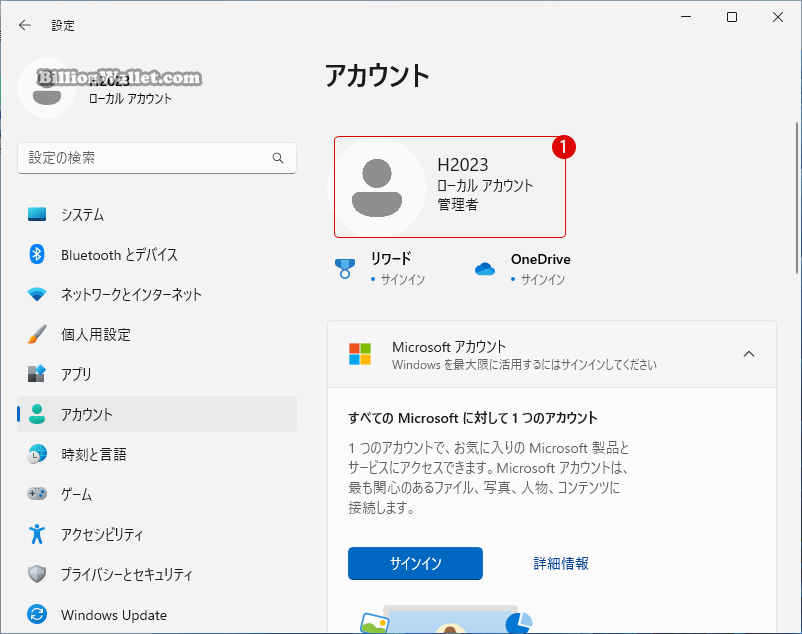Screen dimensions: 802x634
Task: Click the 管理者 label in the profile card
Action: pos(458,205)
